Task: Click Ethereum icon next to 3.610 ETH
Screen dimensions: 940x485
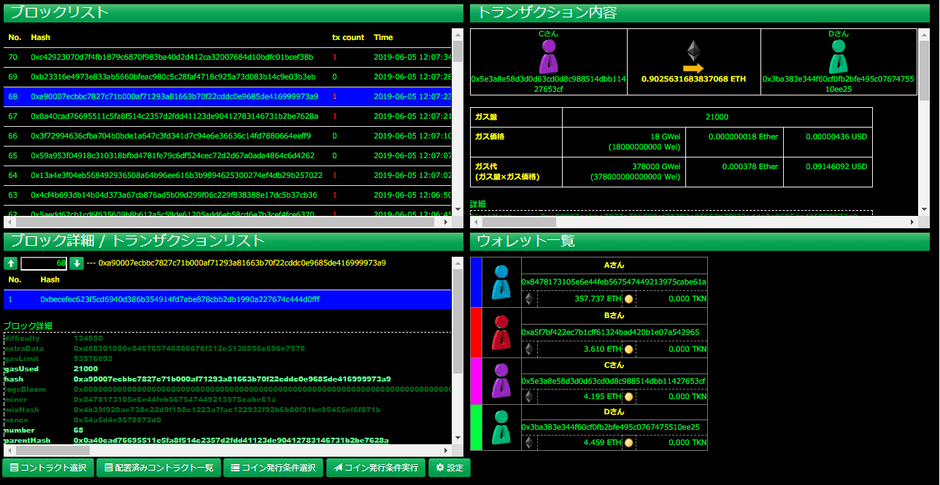Action: tap(529, 348)
